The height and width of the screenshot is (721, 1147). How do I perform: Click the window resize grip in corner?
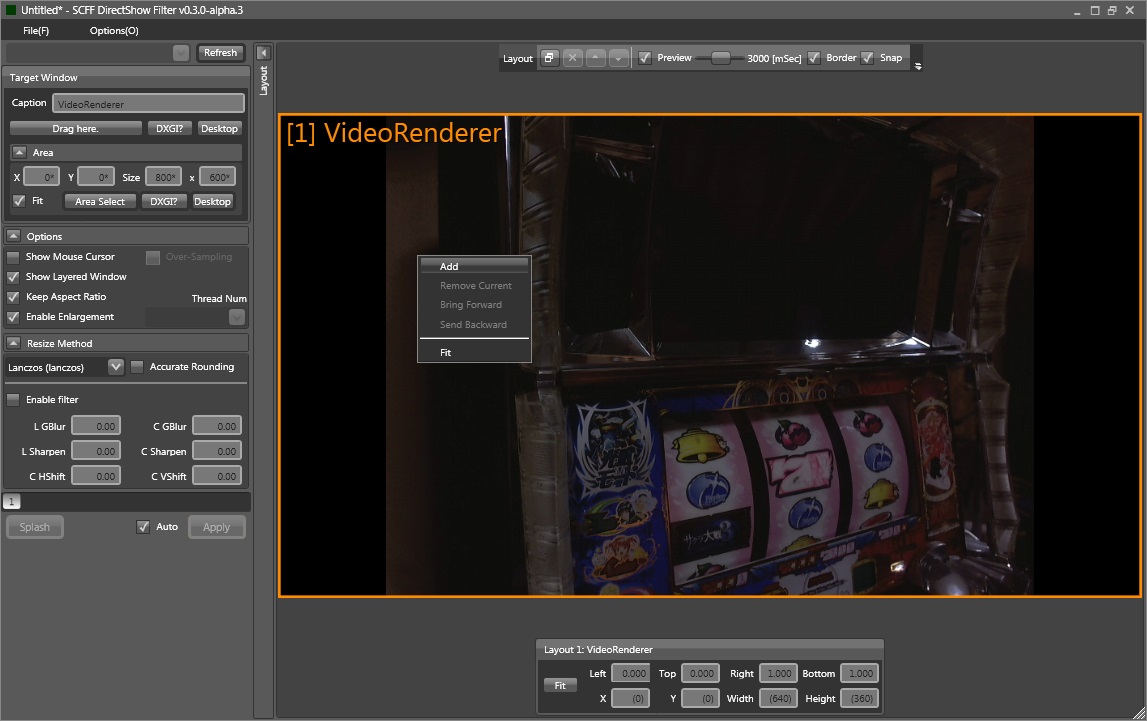[1139, 713]
